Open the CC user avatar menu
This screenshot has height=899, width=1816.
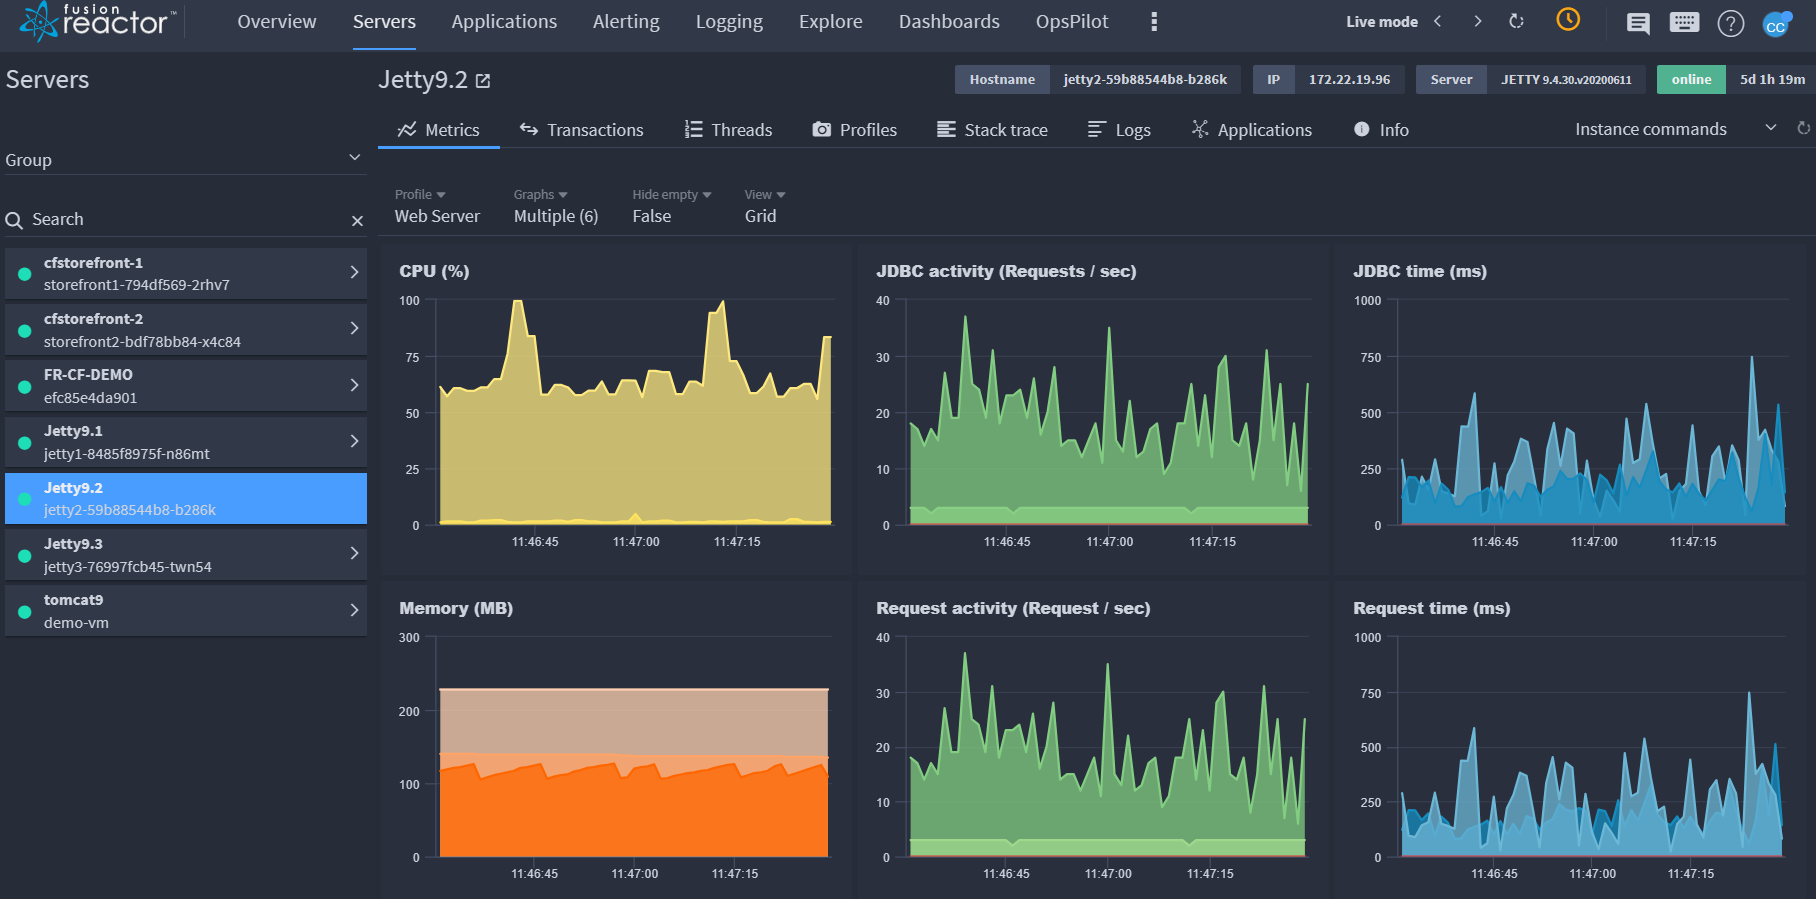[1777, 24]
